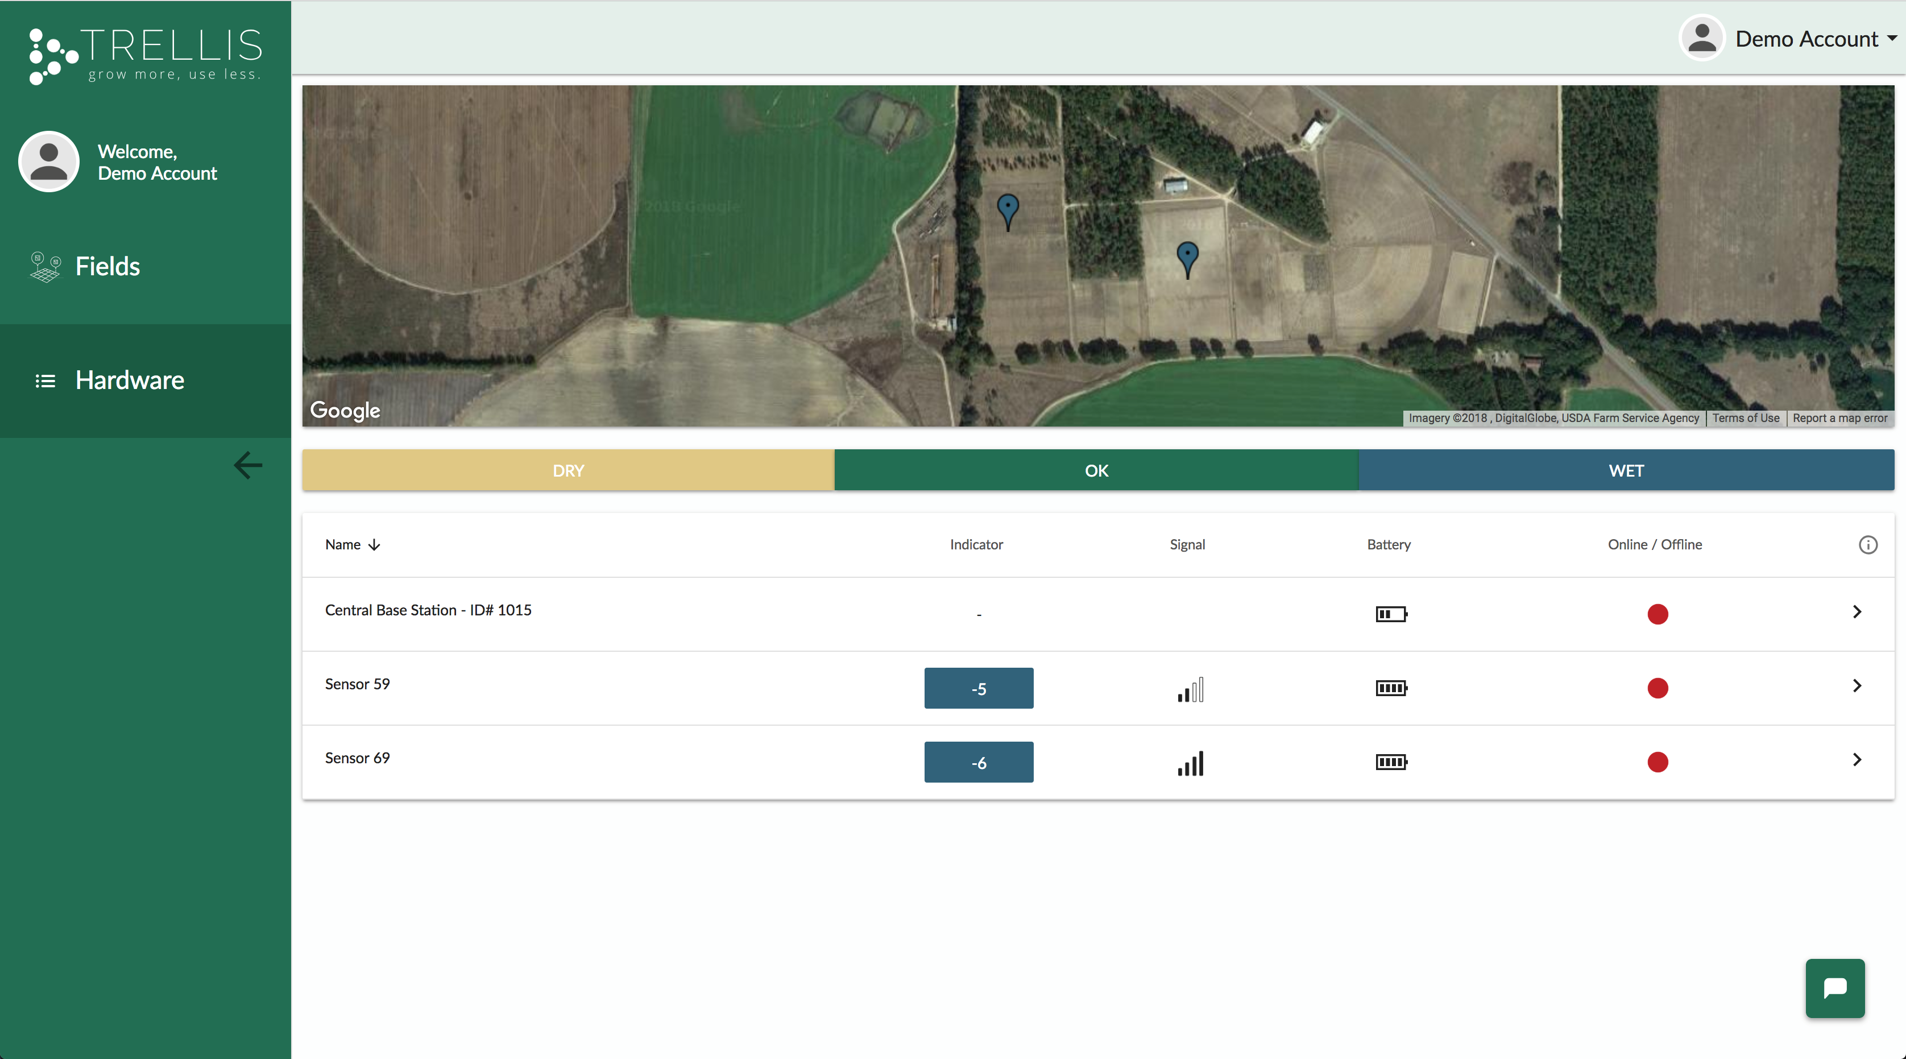Collapse the sidebar with the back arrow

pyautogui.click(x=248, y=465)
